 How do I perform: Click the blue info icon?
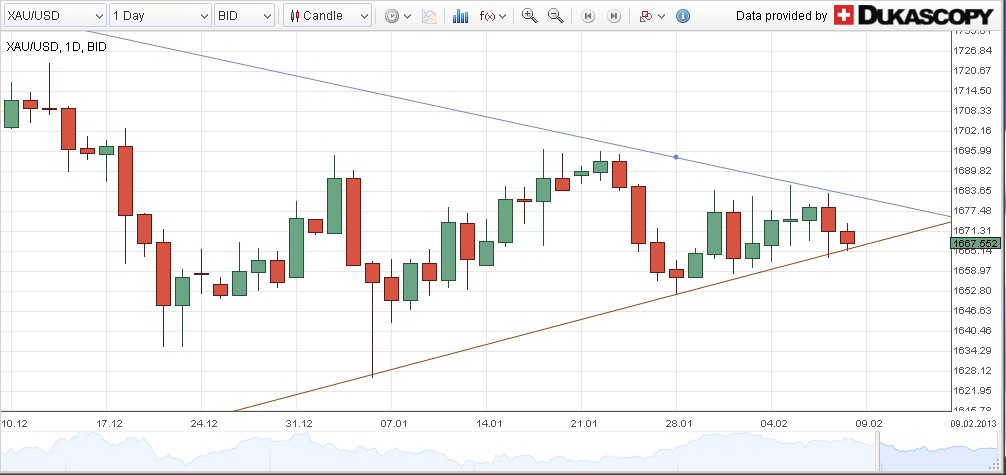coord(683,16)
